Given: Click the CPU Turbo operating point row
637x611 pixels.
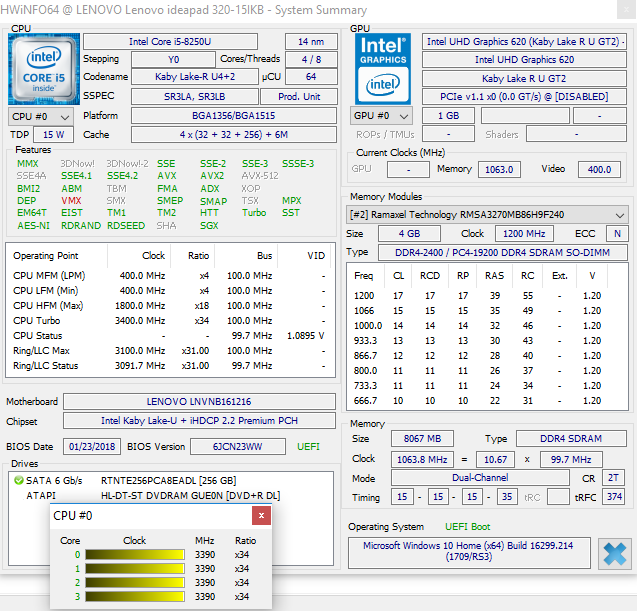Looking at the screenshot, I should (170, 321).
